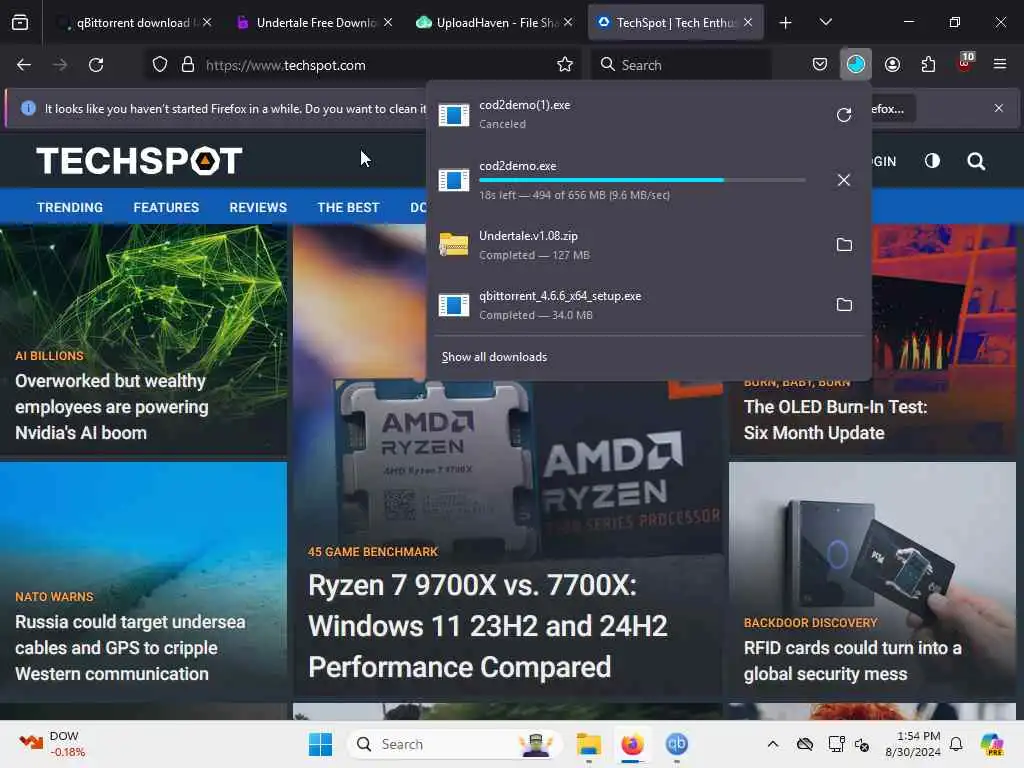Open the Extensions puzzle icon
1024x768 pixels.
pyautogui.click(x=928, y=65)
